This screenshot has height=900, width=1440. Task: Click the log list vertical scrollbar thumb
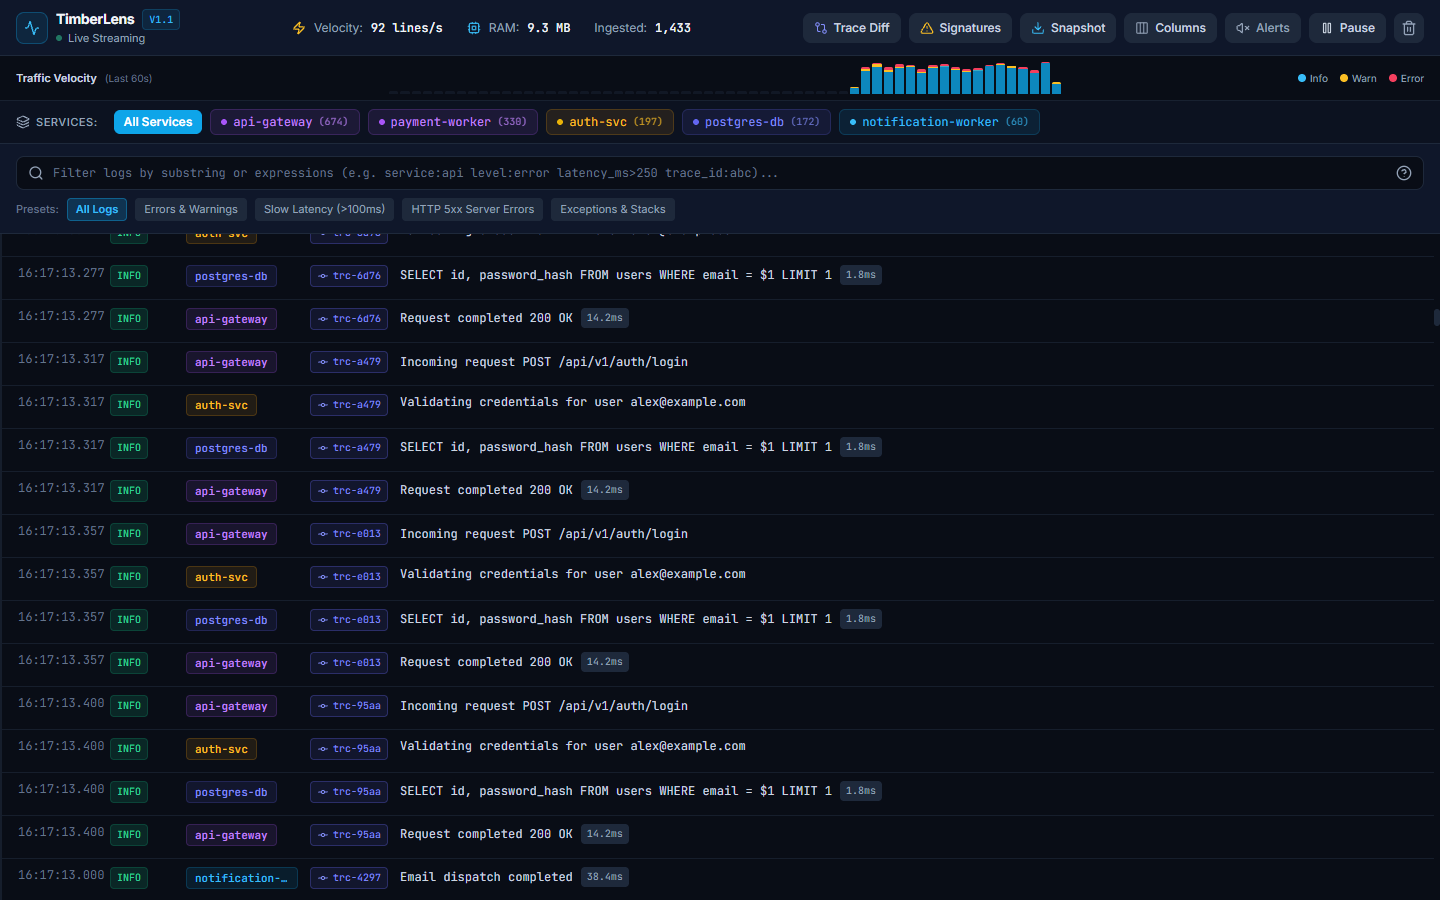pyautogui.click(x=1437, y=318)
